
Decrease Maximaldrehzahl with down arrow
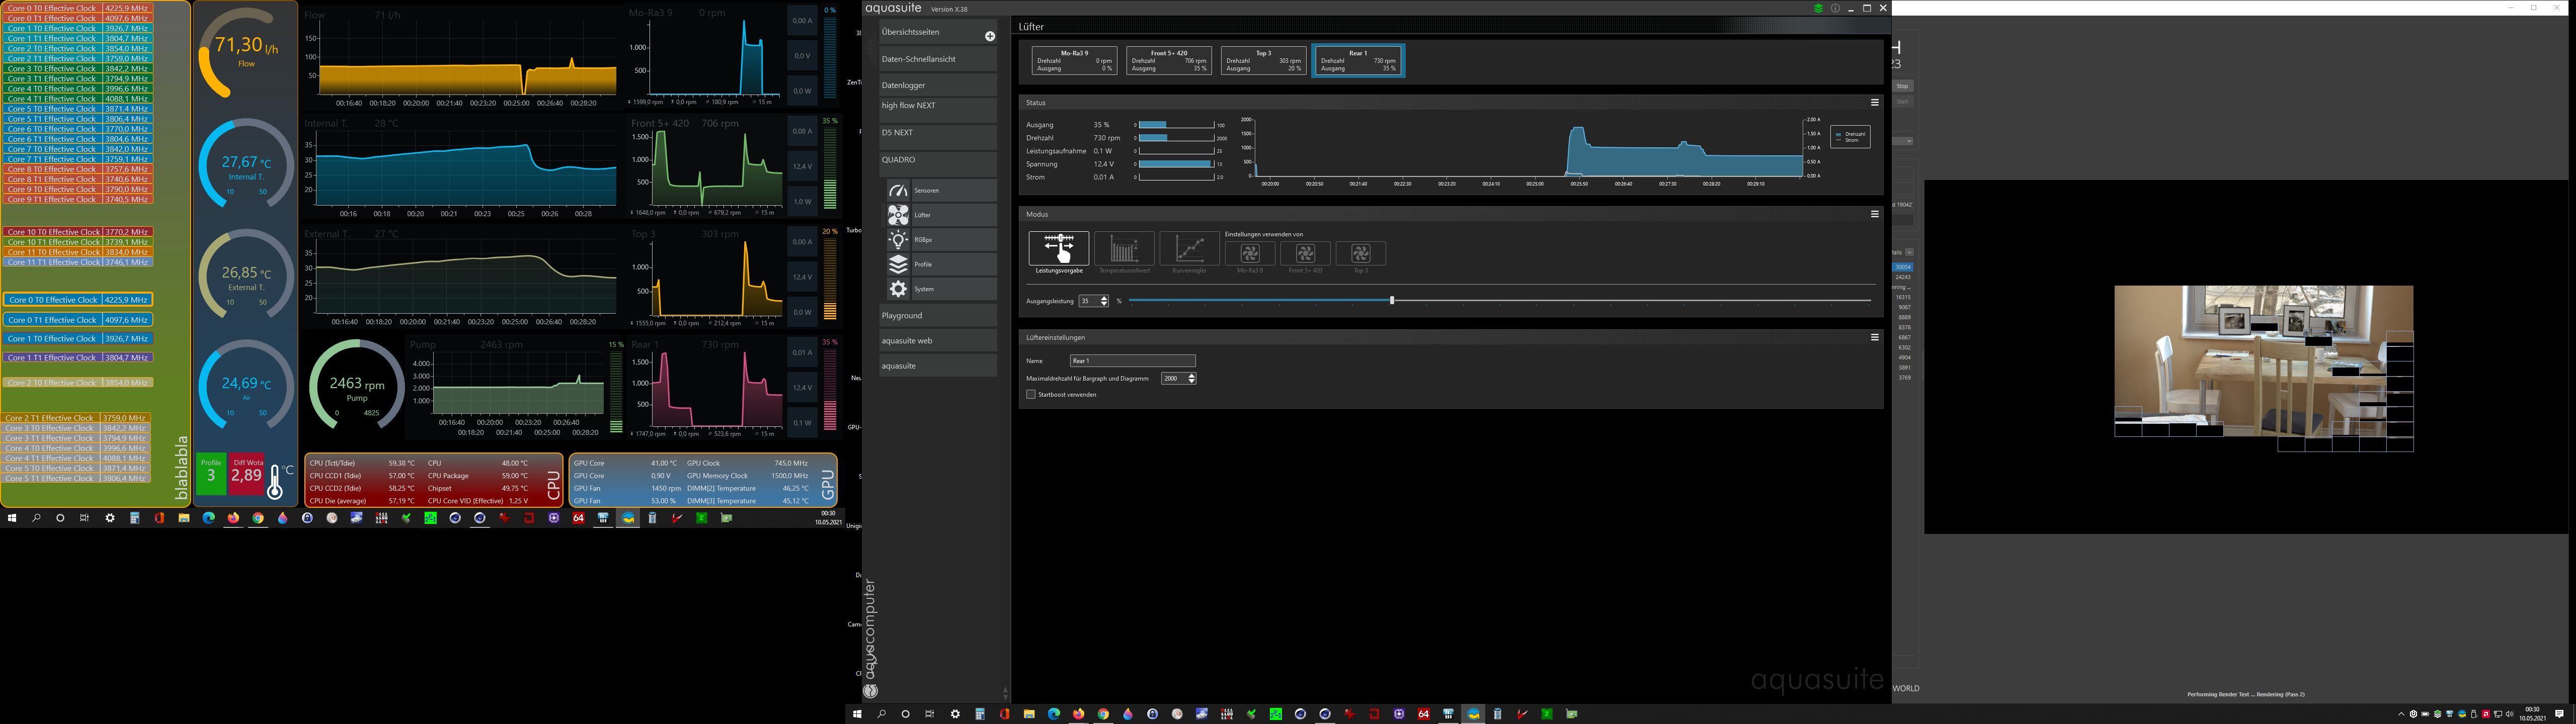pos(1191,381)
